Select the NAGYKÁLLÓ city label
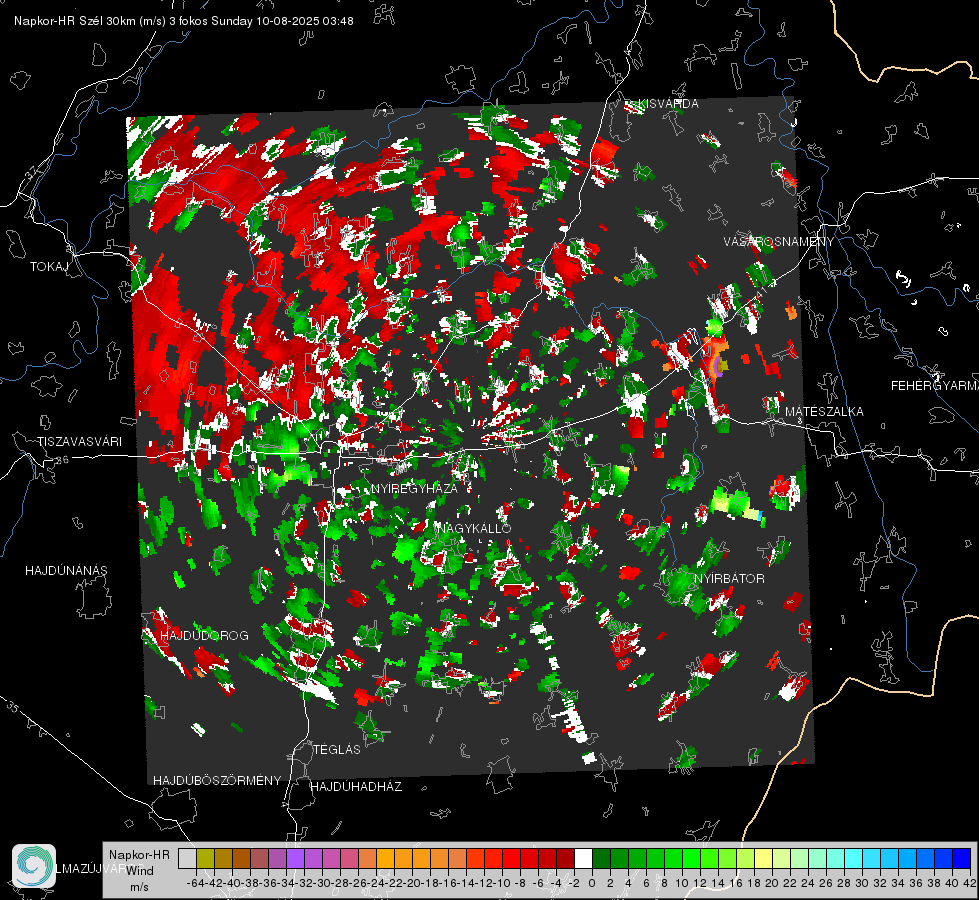This screenshot has height=900, width=979. click(475, 528)
